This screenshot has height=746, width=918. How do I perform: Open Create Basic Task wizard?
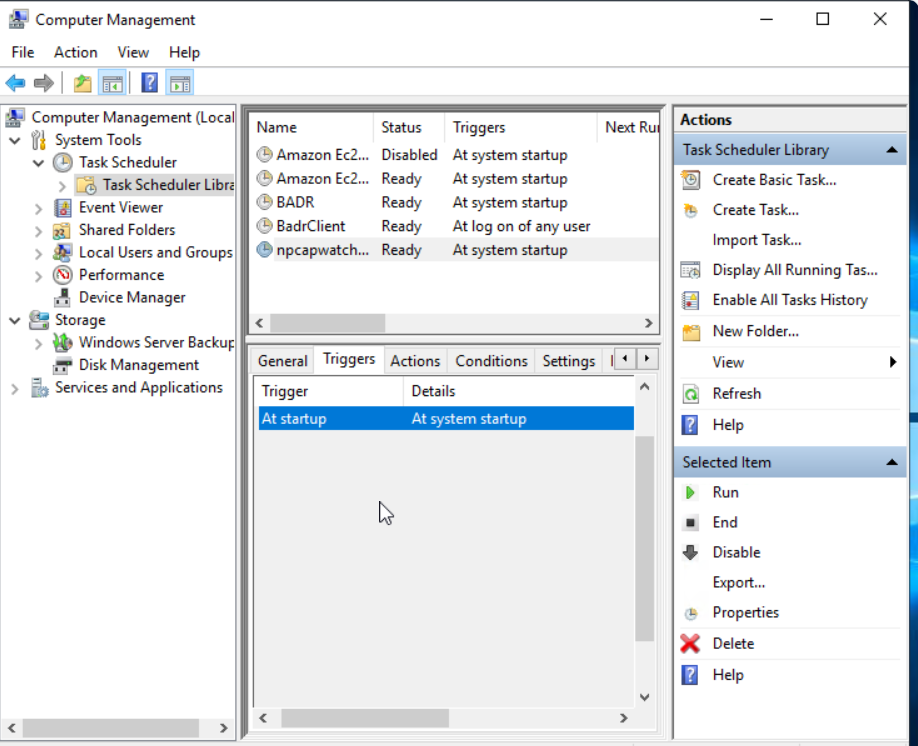click(766, 179)
